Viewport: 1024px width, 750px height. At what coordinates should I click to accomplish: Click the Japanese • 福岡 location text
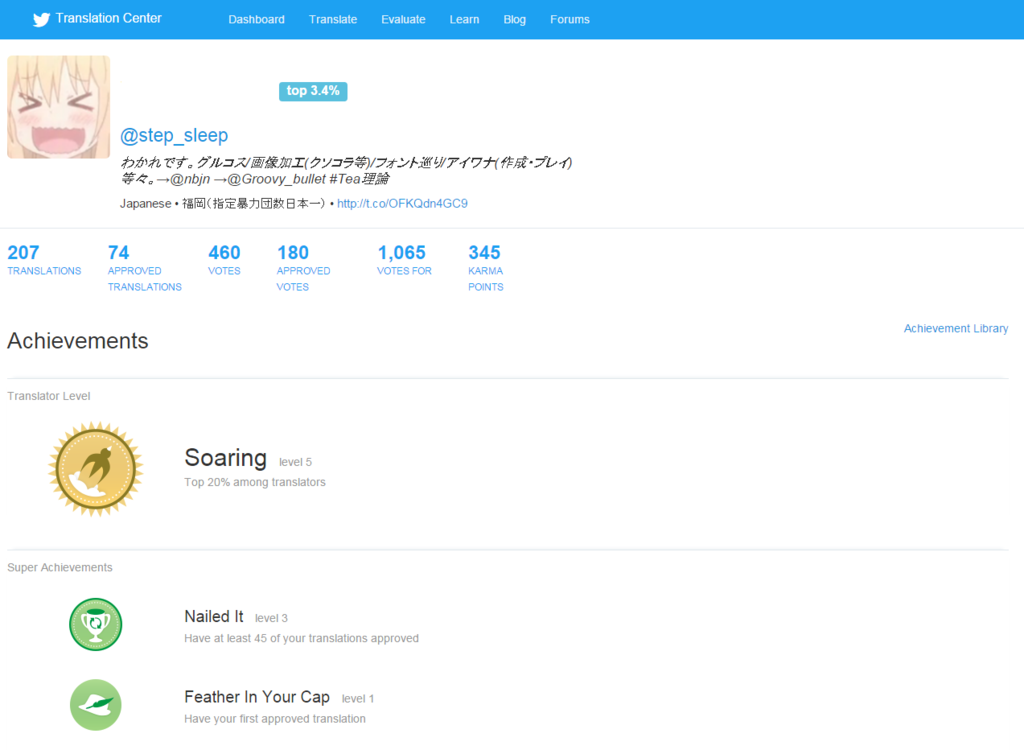coord(223,204)
